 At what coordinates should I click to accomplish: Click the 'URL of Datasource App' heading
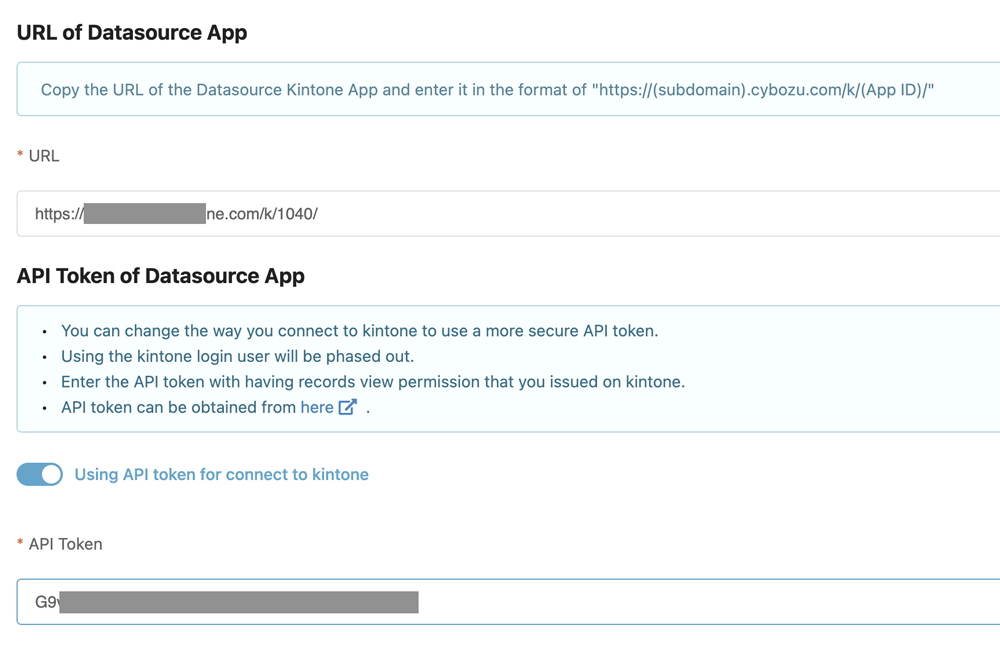click(x=132, y=33)
